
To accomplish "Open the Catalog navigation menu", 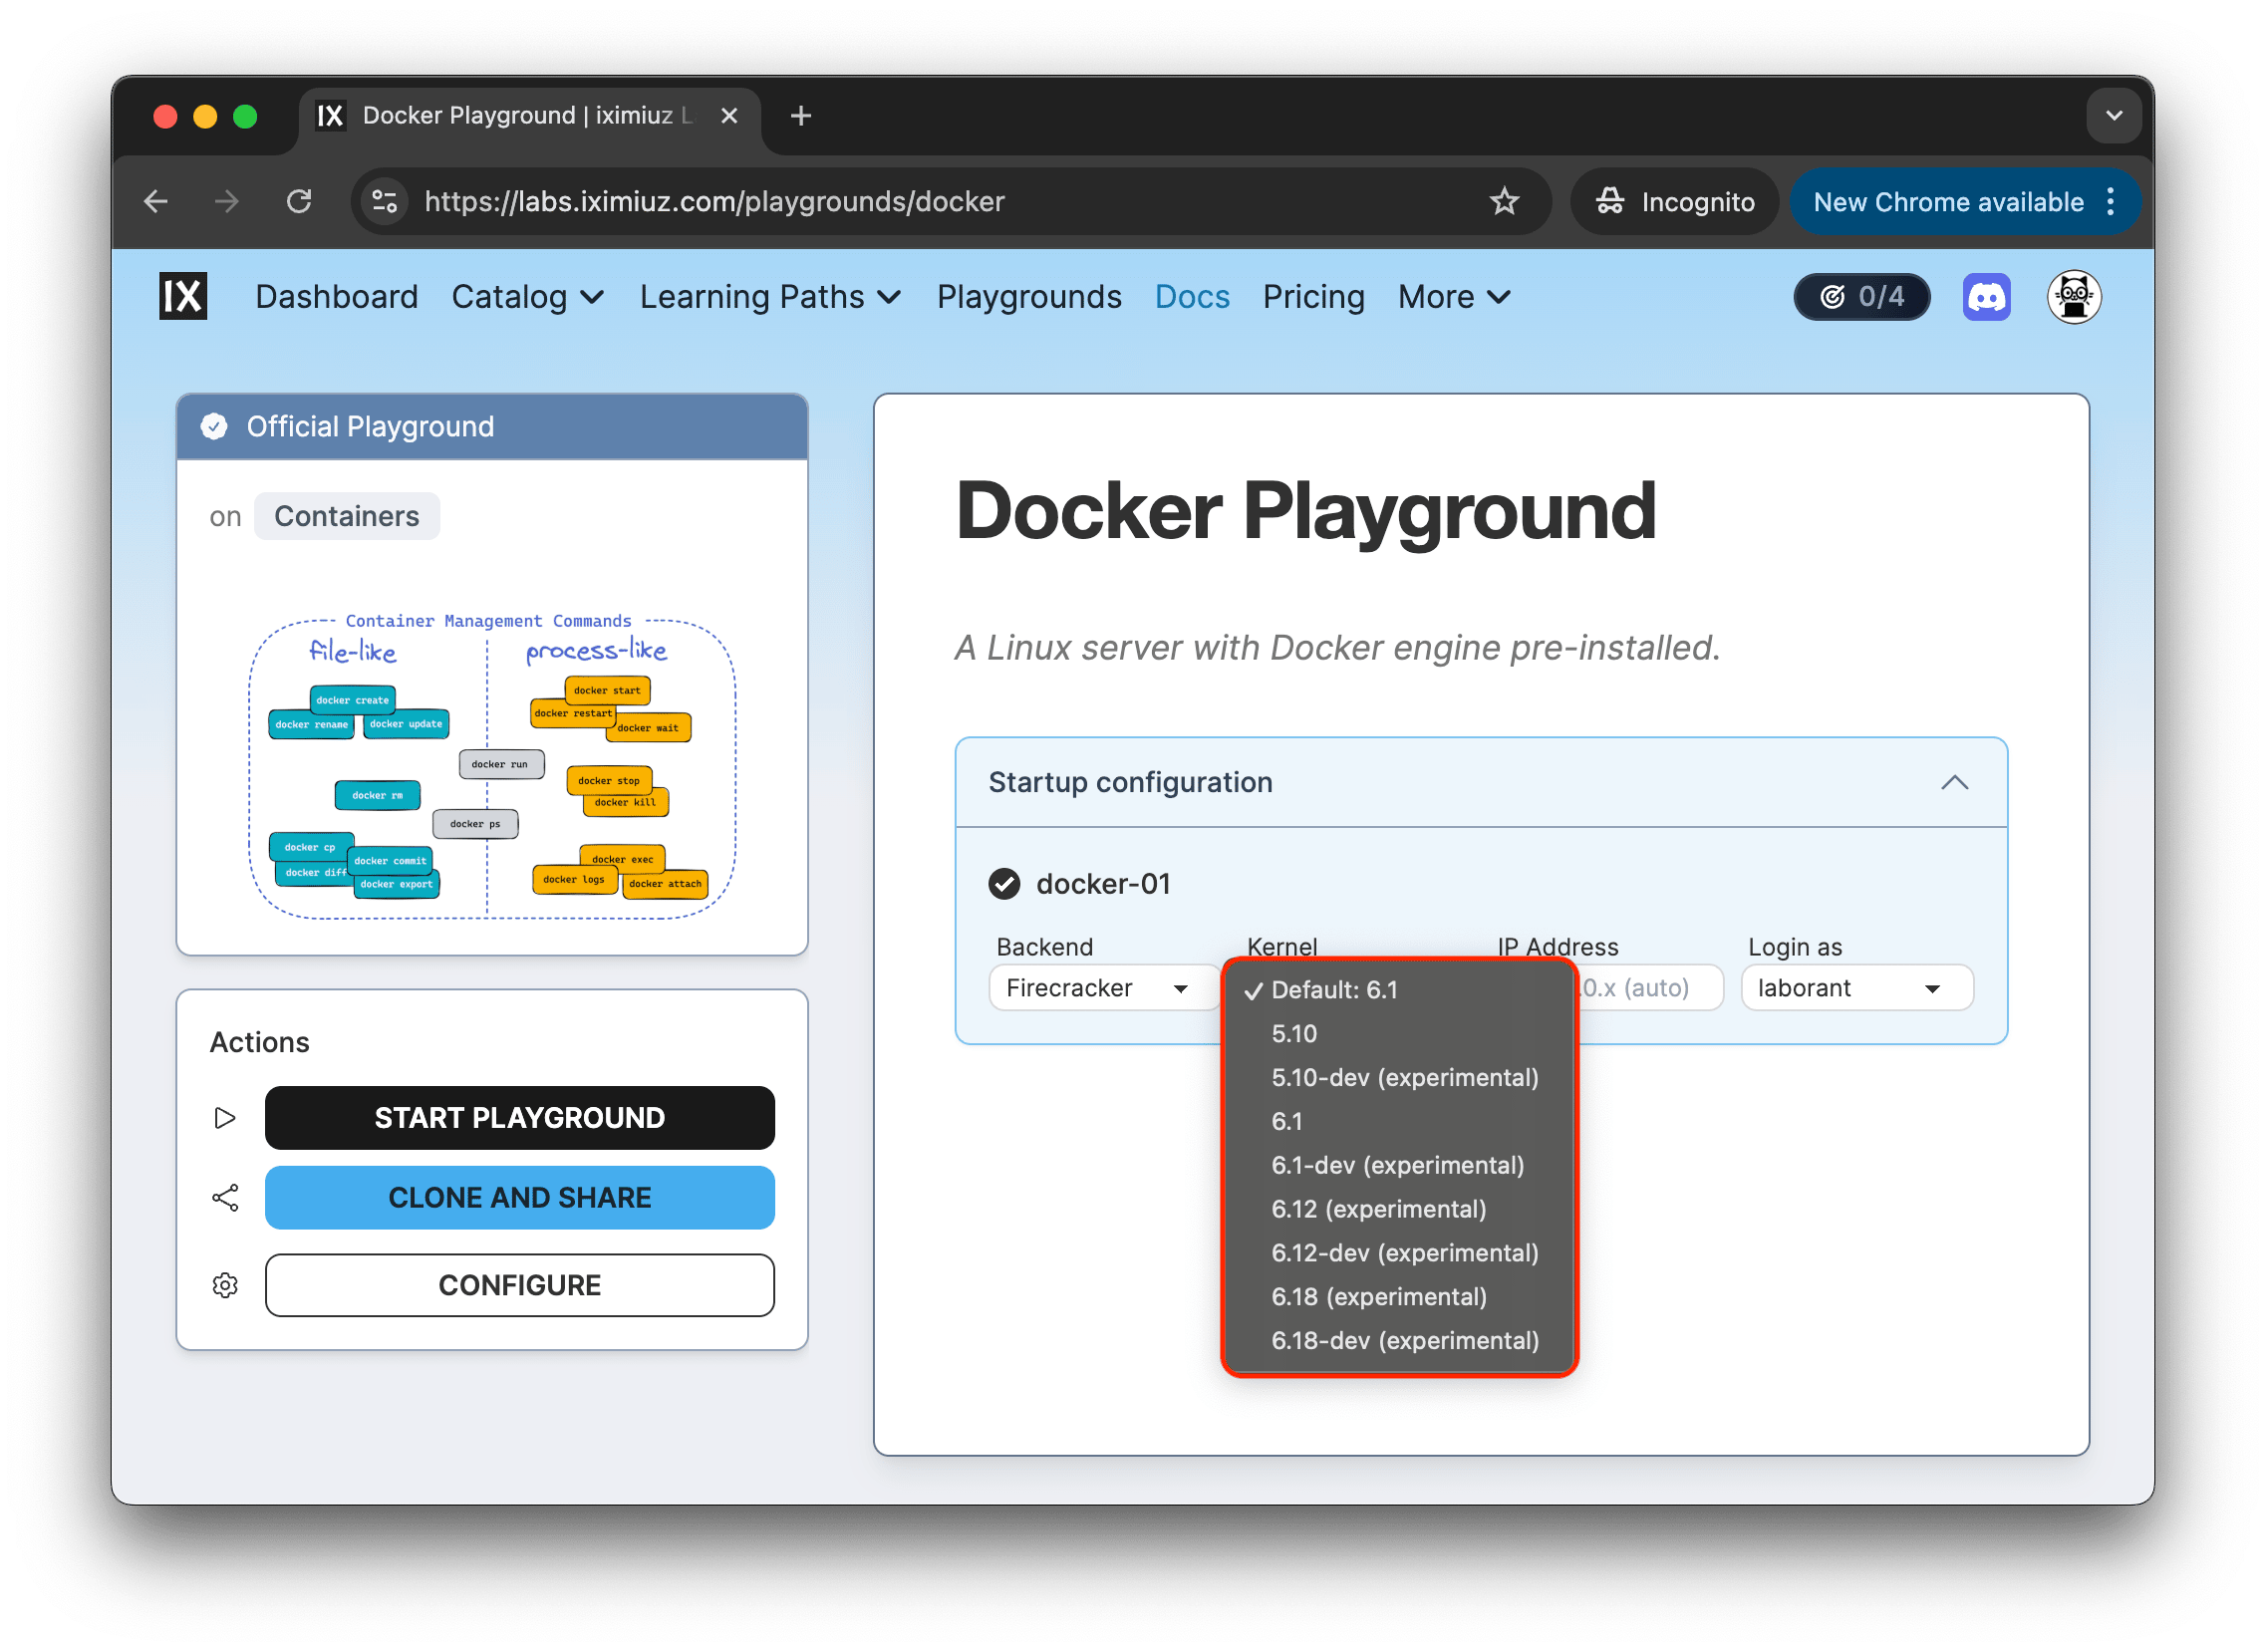I will pos(527,297).
